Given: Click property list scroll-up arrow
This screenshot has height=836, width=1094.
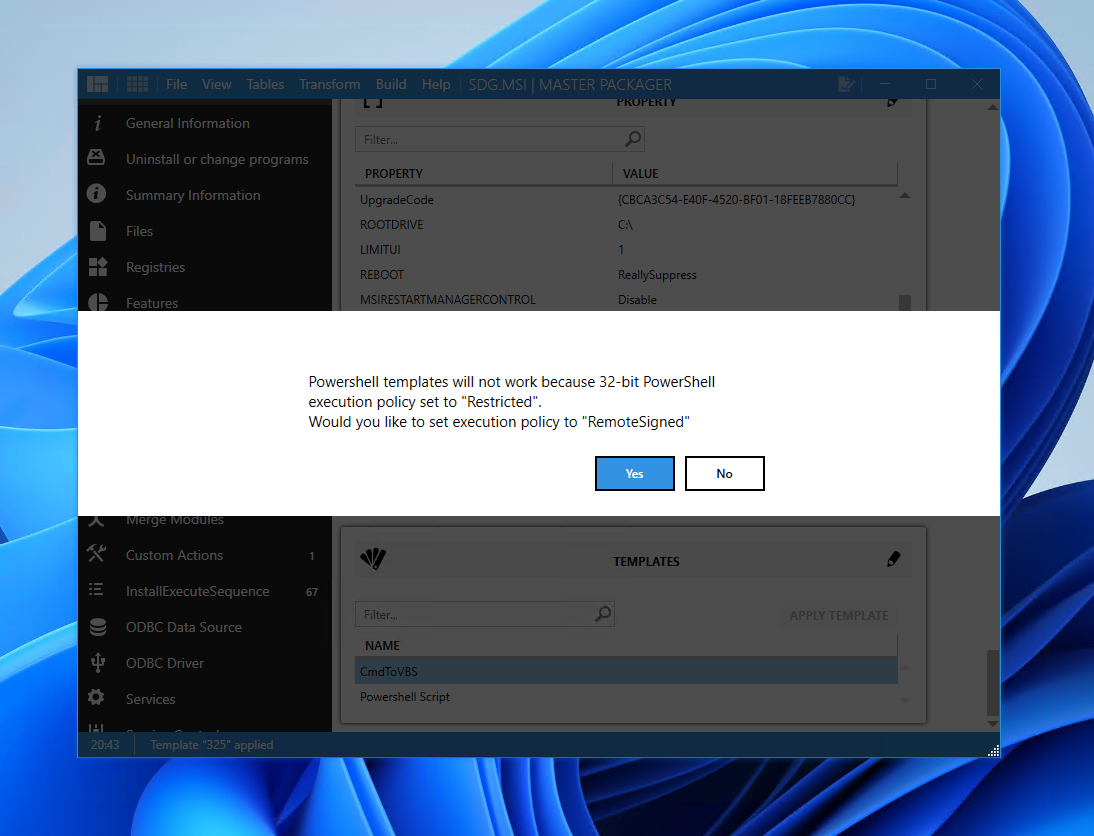Looking at the screenshot, I should [x=905, y=195].
